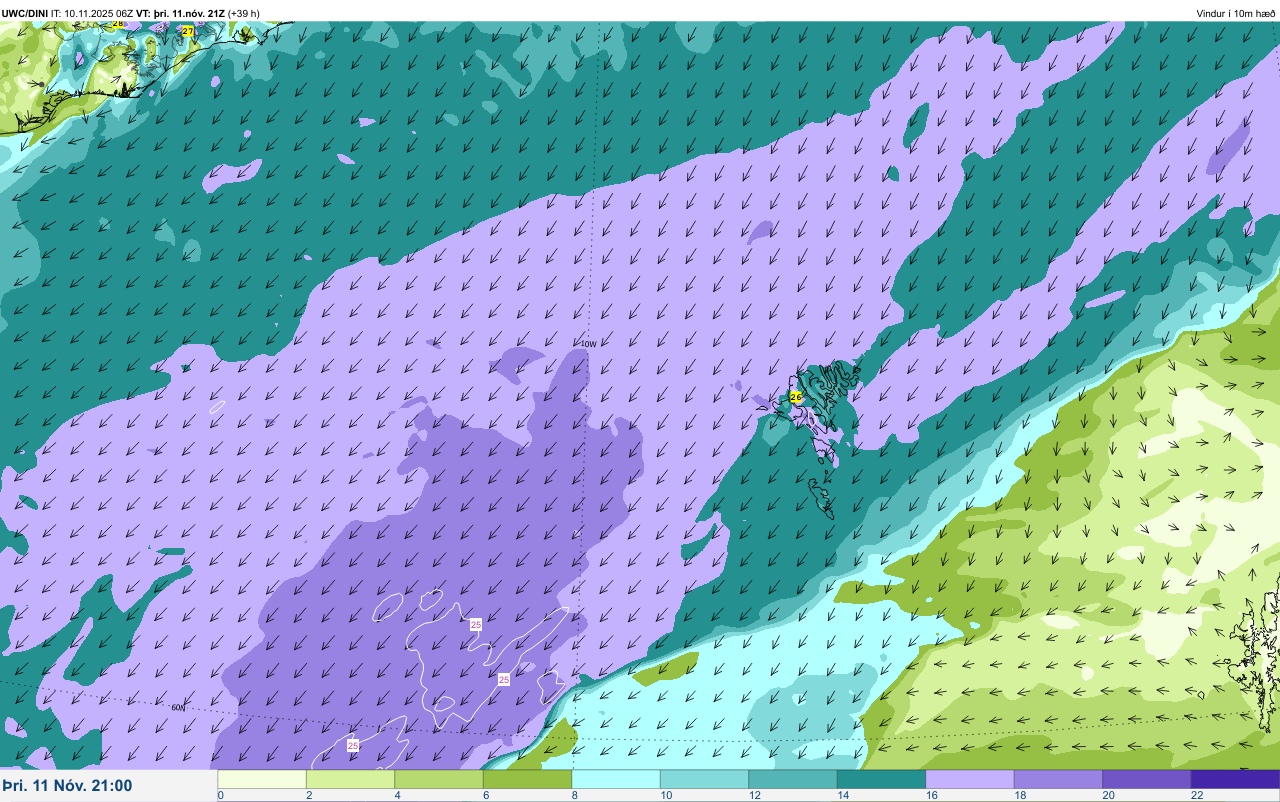Click legend value 16
The height and width of the screenshot is (802, 1280).
931,795
